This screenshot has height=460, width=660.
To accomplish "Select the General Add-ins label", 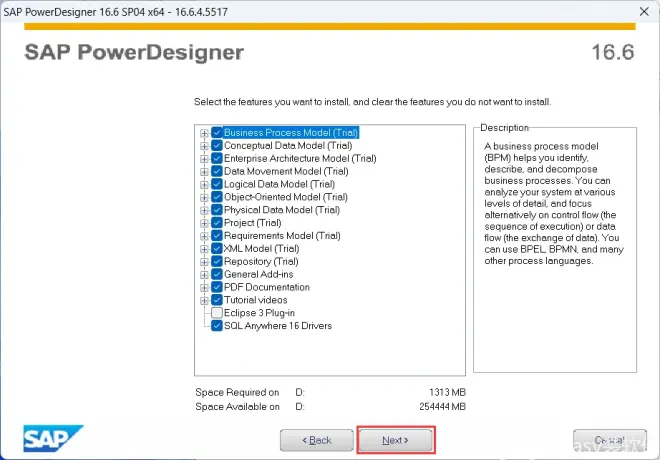I will tap(258, 274).
